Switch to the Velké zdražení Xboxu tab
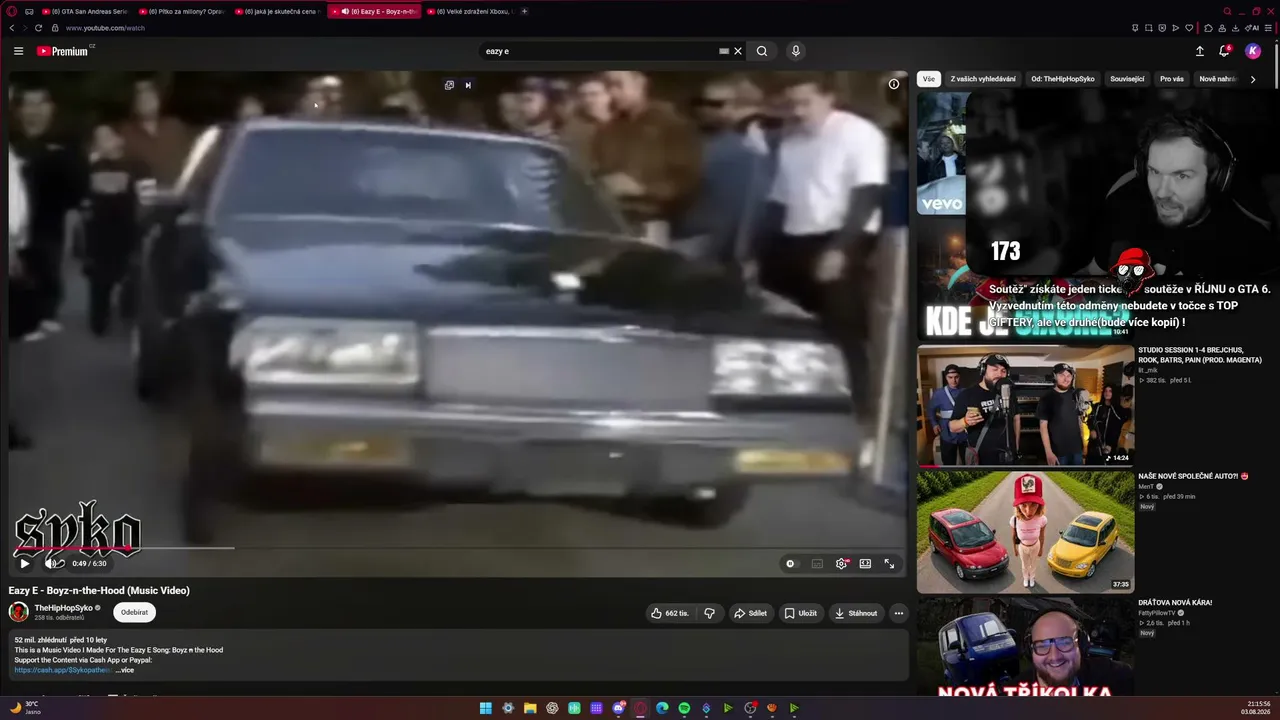 click(x=470, y=11)
